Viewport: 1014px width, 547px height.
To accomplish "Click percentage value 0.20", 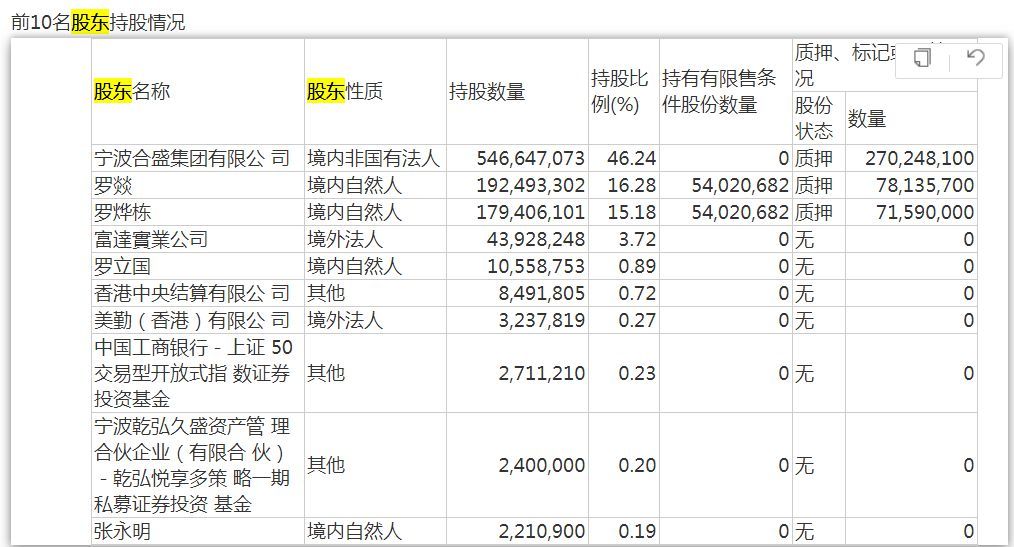I will tap(637, 465).
